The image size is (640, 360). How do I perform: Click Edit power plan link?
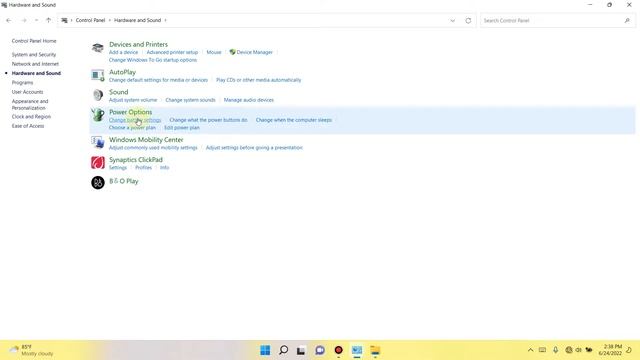[182, 128]
